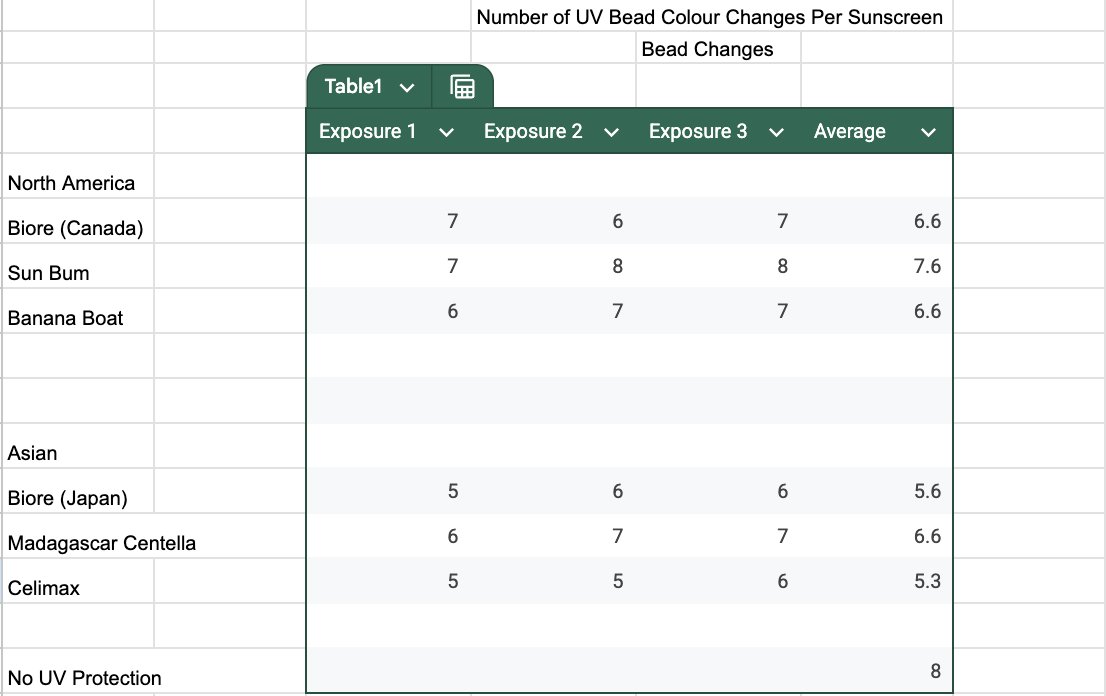Select the Table1 name label
The image size is (1106, 696).
(x=354, y=87)
